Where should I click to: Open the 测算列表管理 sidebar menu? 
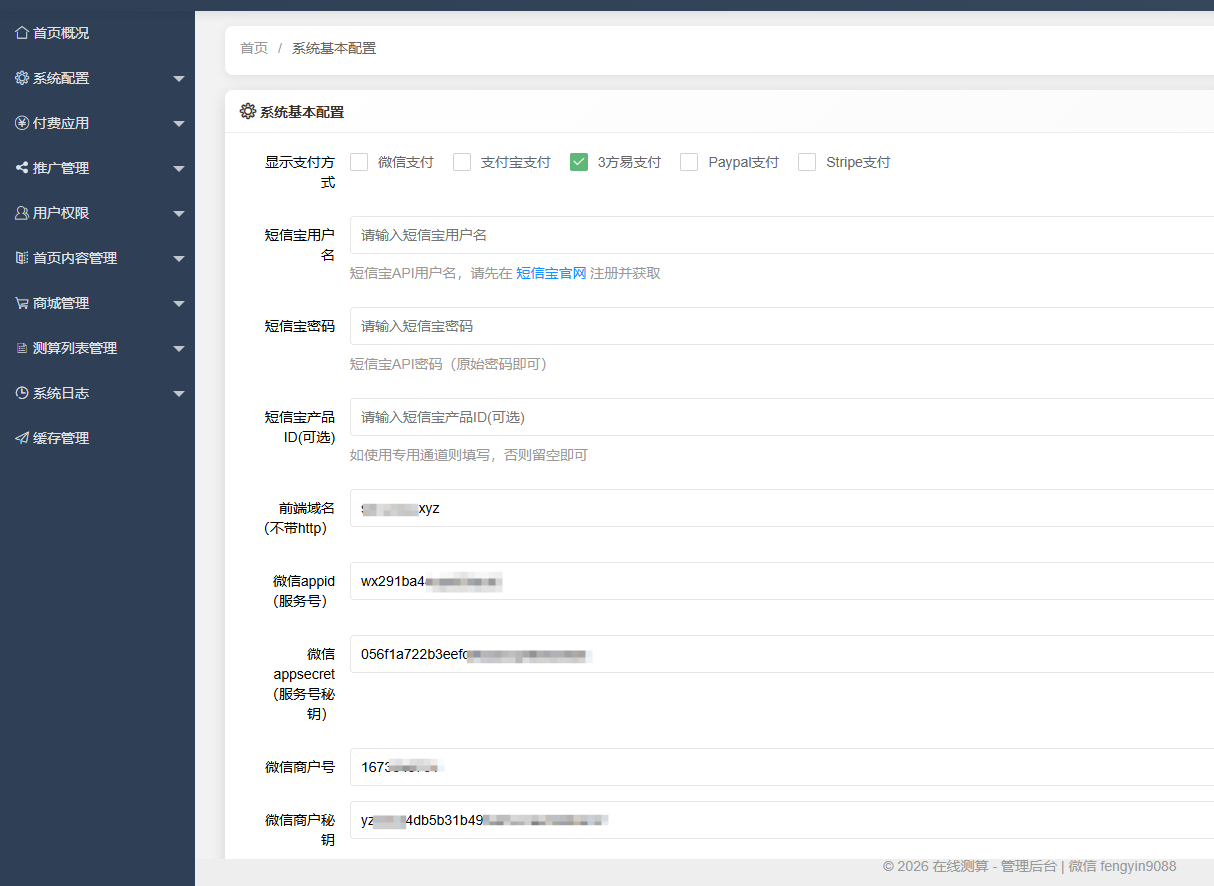(x=97, y=348)
